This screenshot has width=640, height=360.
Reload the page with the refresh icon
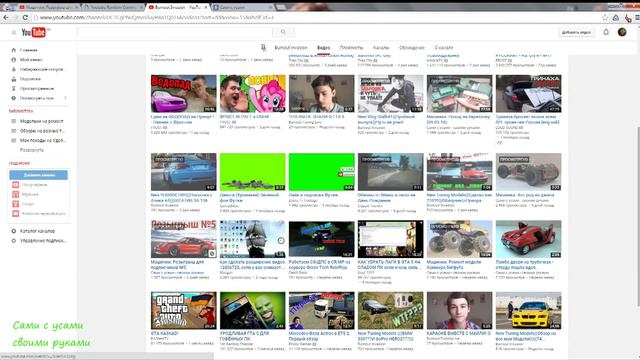coord(25,18)
